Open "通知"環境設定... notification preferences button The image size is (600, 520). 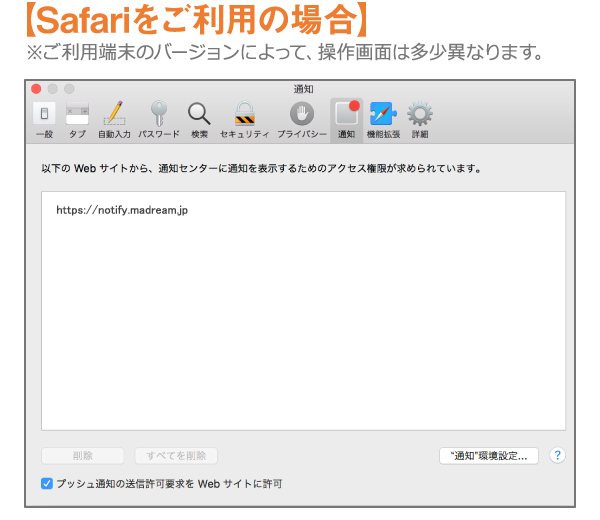[x=489, y=456]
